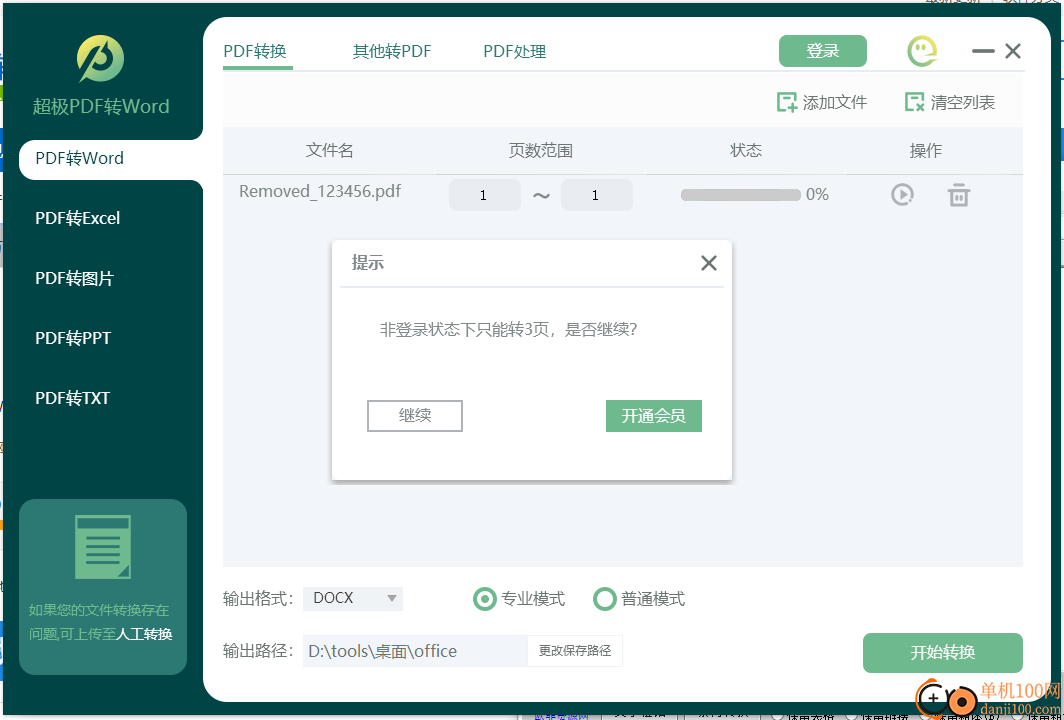This screenshot has width=1064, height=720.
Task: Select PDF转图片 in sidebar
Action: point(75,278)
